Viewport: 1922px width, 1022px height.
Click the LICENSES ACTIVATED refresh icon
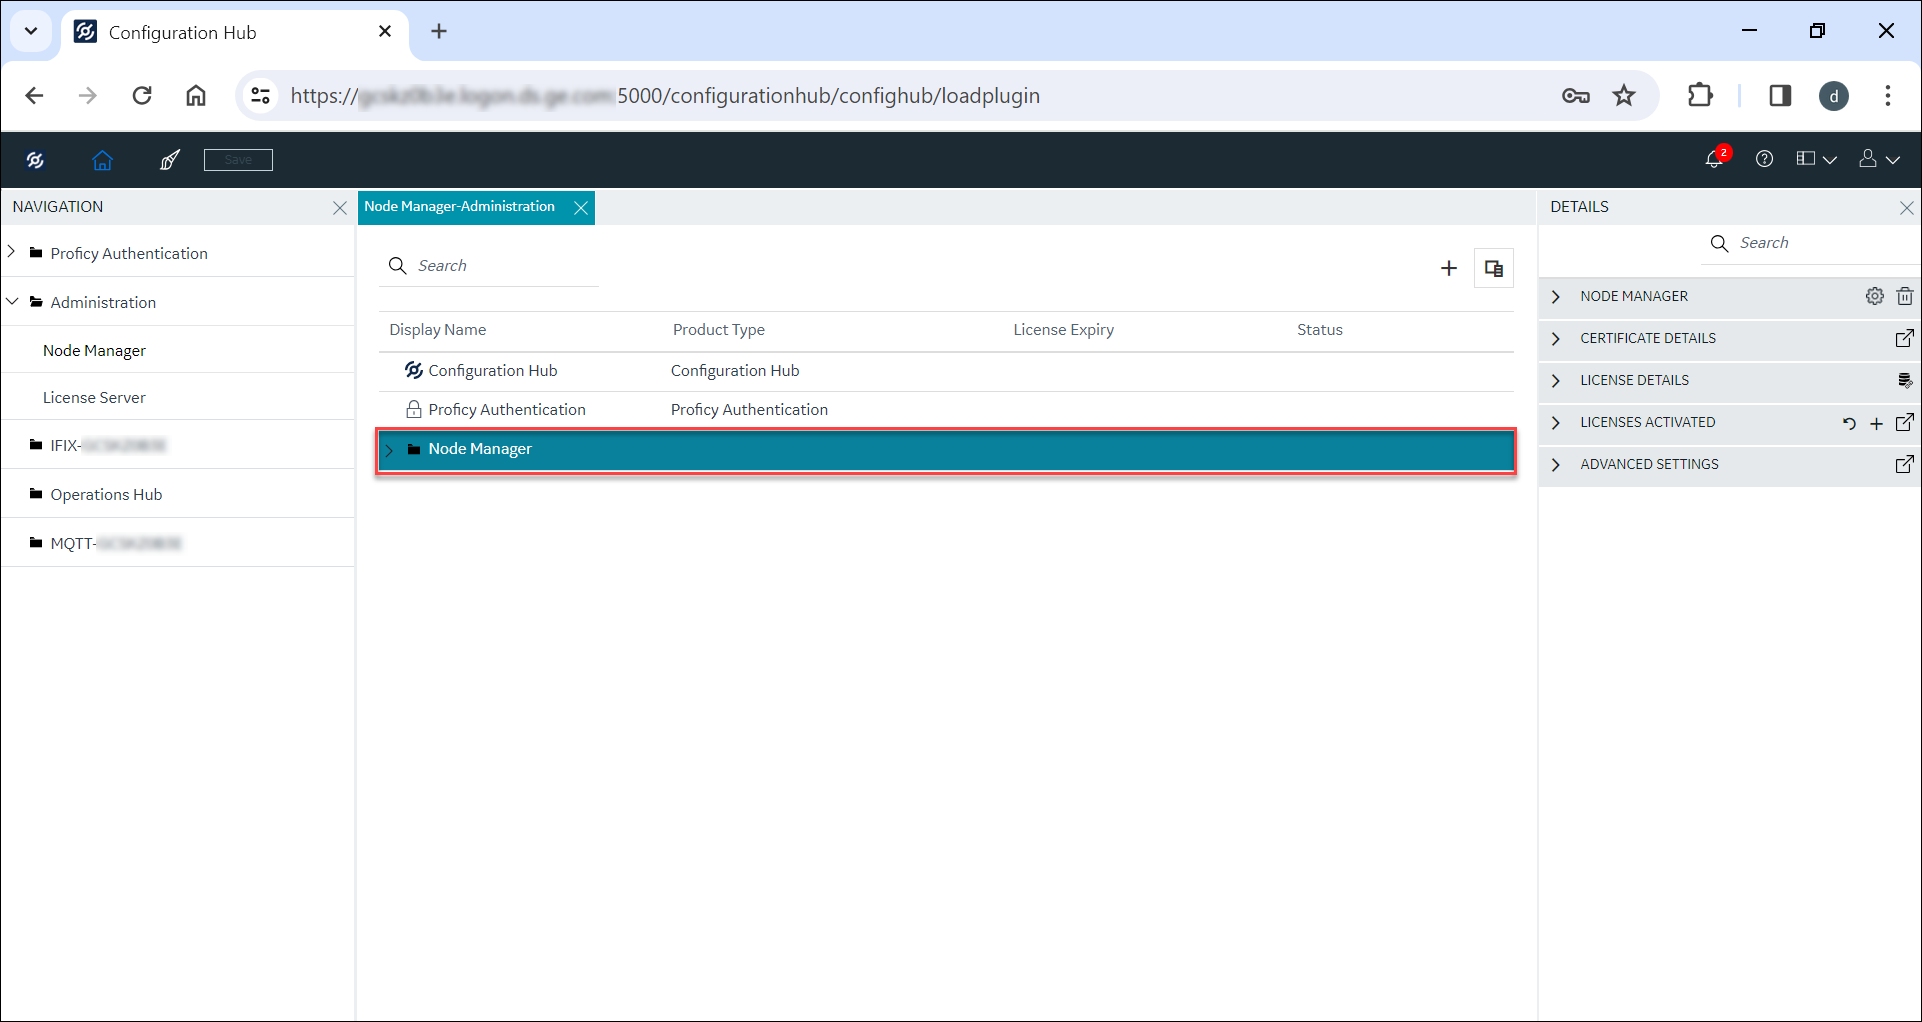[x=1849, y=423]
